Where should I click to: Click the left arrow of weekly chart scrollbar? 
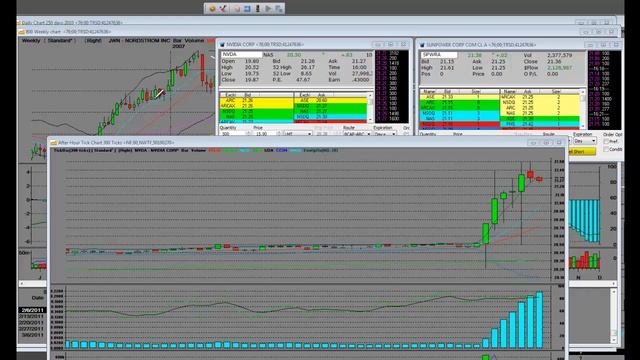point(21,283)
